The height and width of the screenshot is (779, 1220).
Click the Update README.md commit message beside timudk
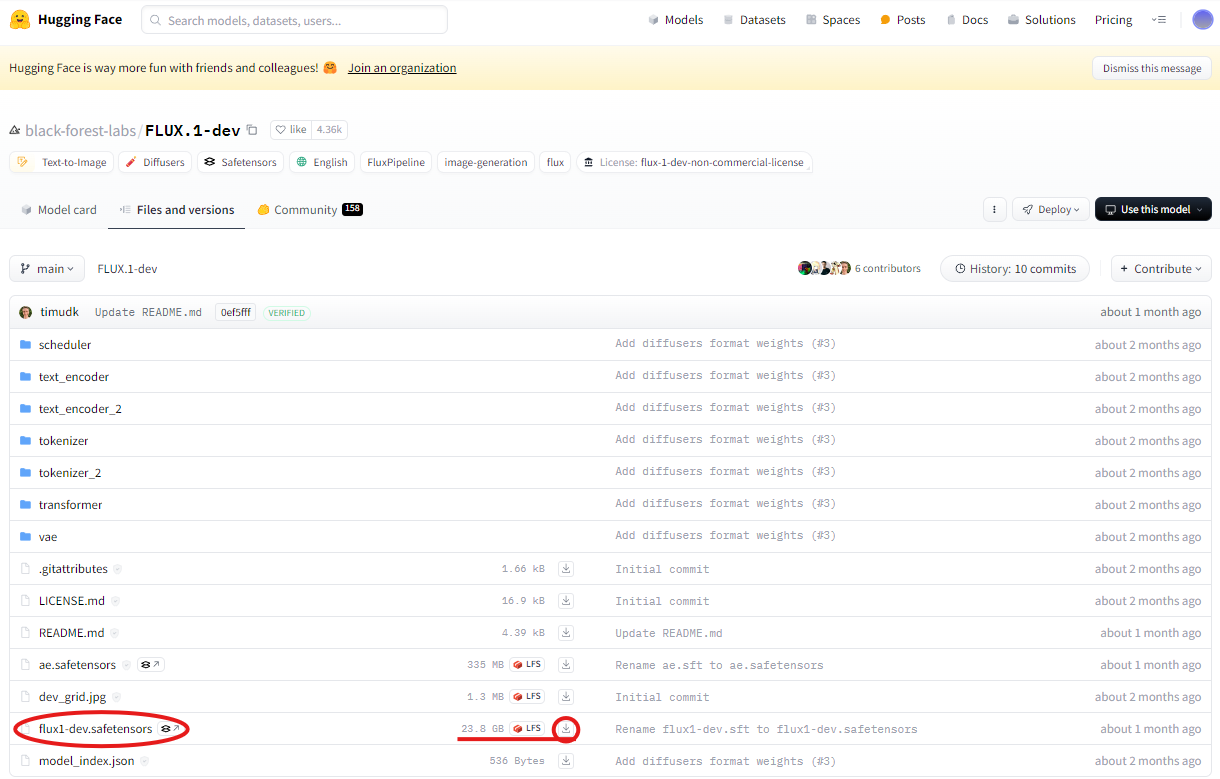tap(148, 312)
